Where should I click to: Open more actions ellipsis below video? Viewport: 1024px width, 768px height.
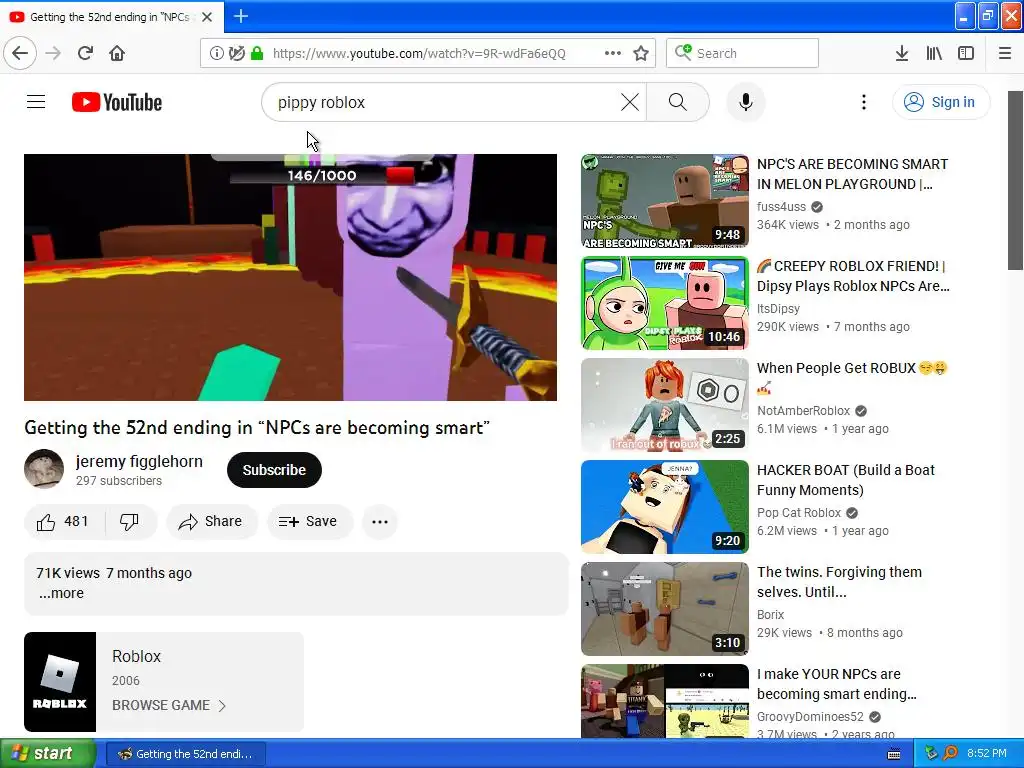tap(380, 521)
